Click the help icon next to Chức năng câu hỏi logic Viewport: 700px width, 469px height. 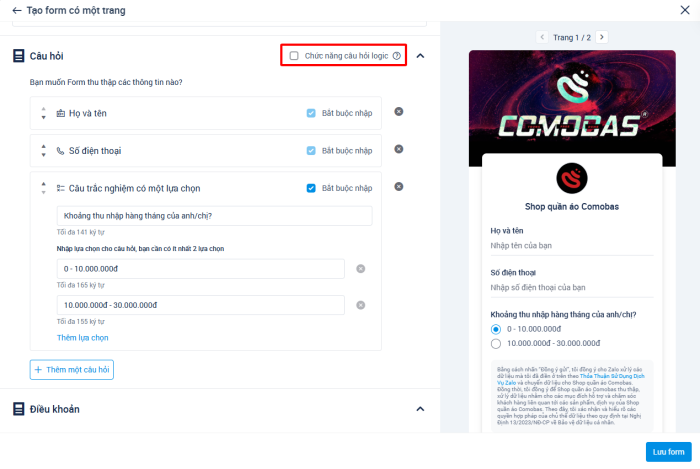click(x=396, y=56)
